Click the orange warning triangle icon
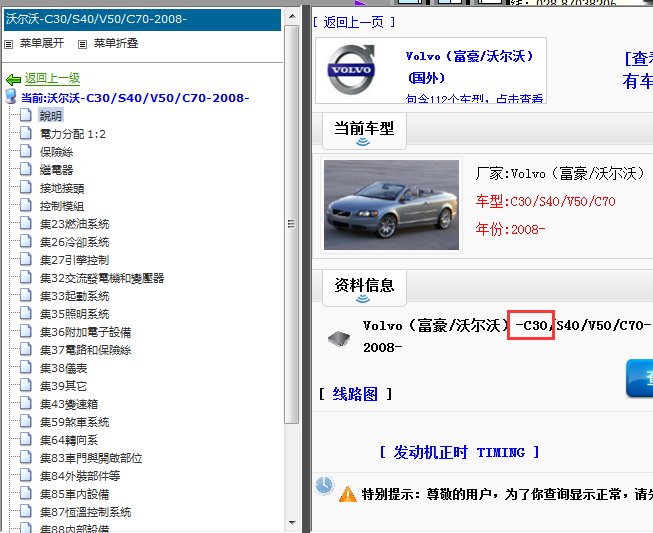The image size is (653, 533). (347, 495)
